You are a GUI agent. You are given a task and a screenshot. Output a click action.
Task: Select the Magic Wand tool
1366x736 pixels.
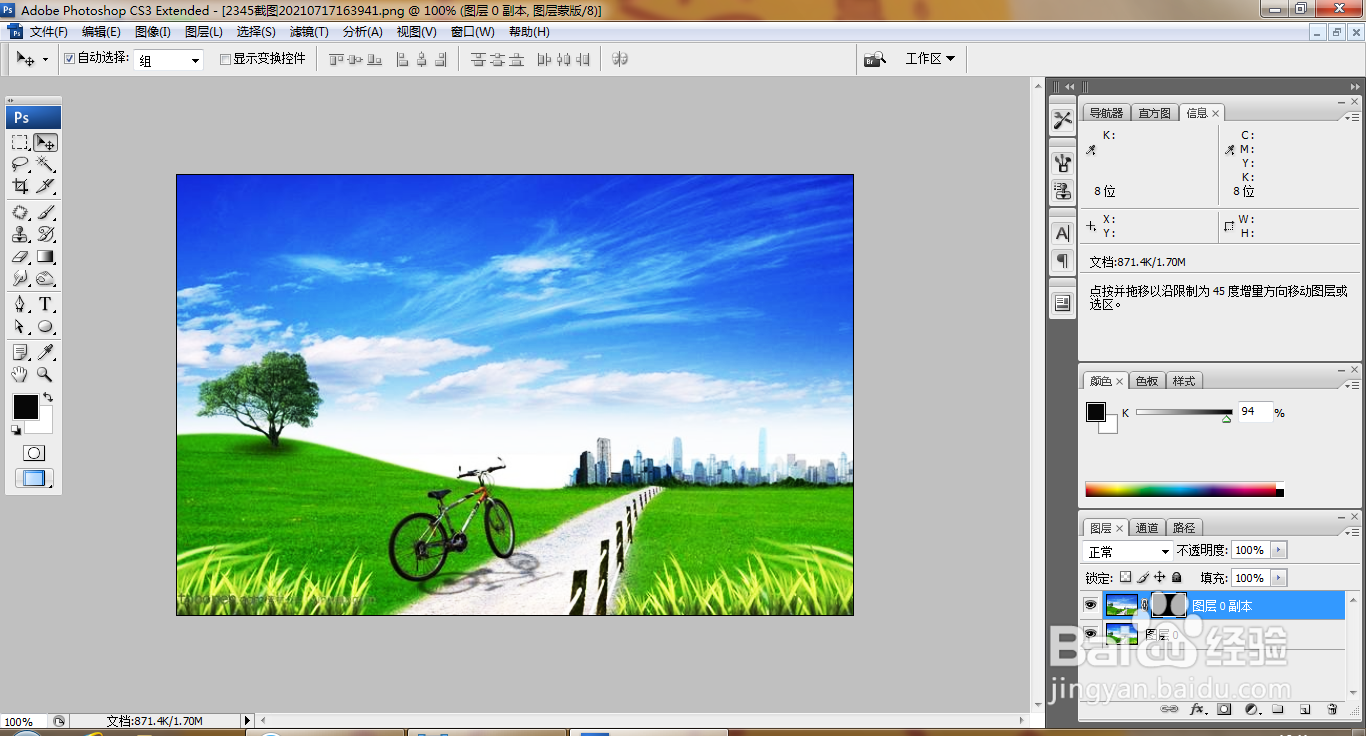46,164
